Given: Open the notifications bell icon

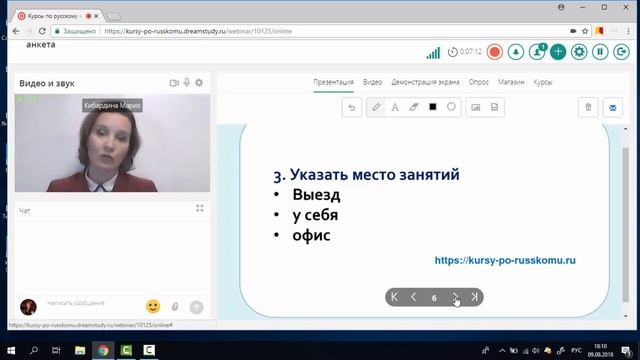Looking at the screenshot, I should [516, 52].
